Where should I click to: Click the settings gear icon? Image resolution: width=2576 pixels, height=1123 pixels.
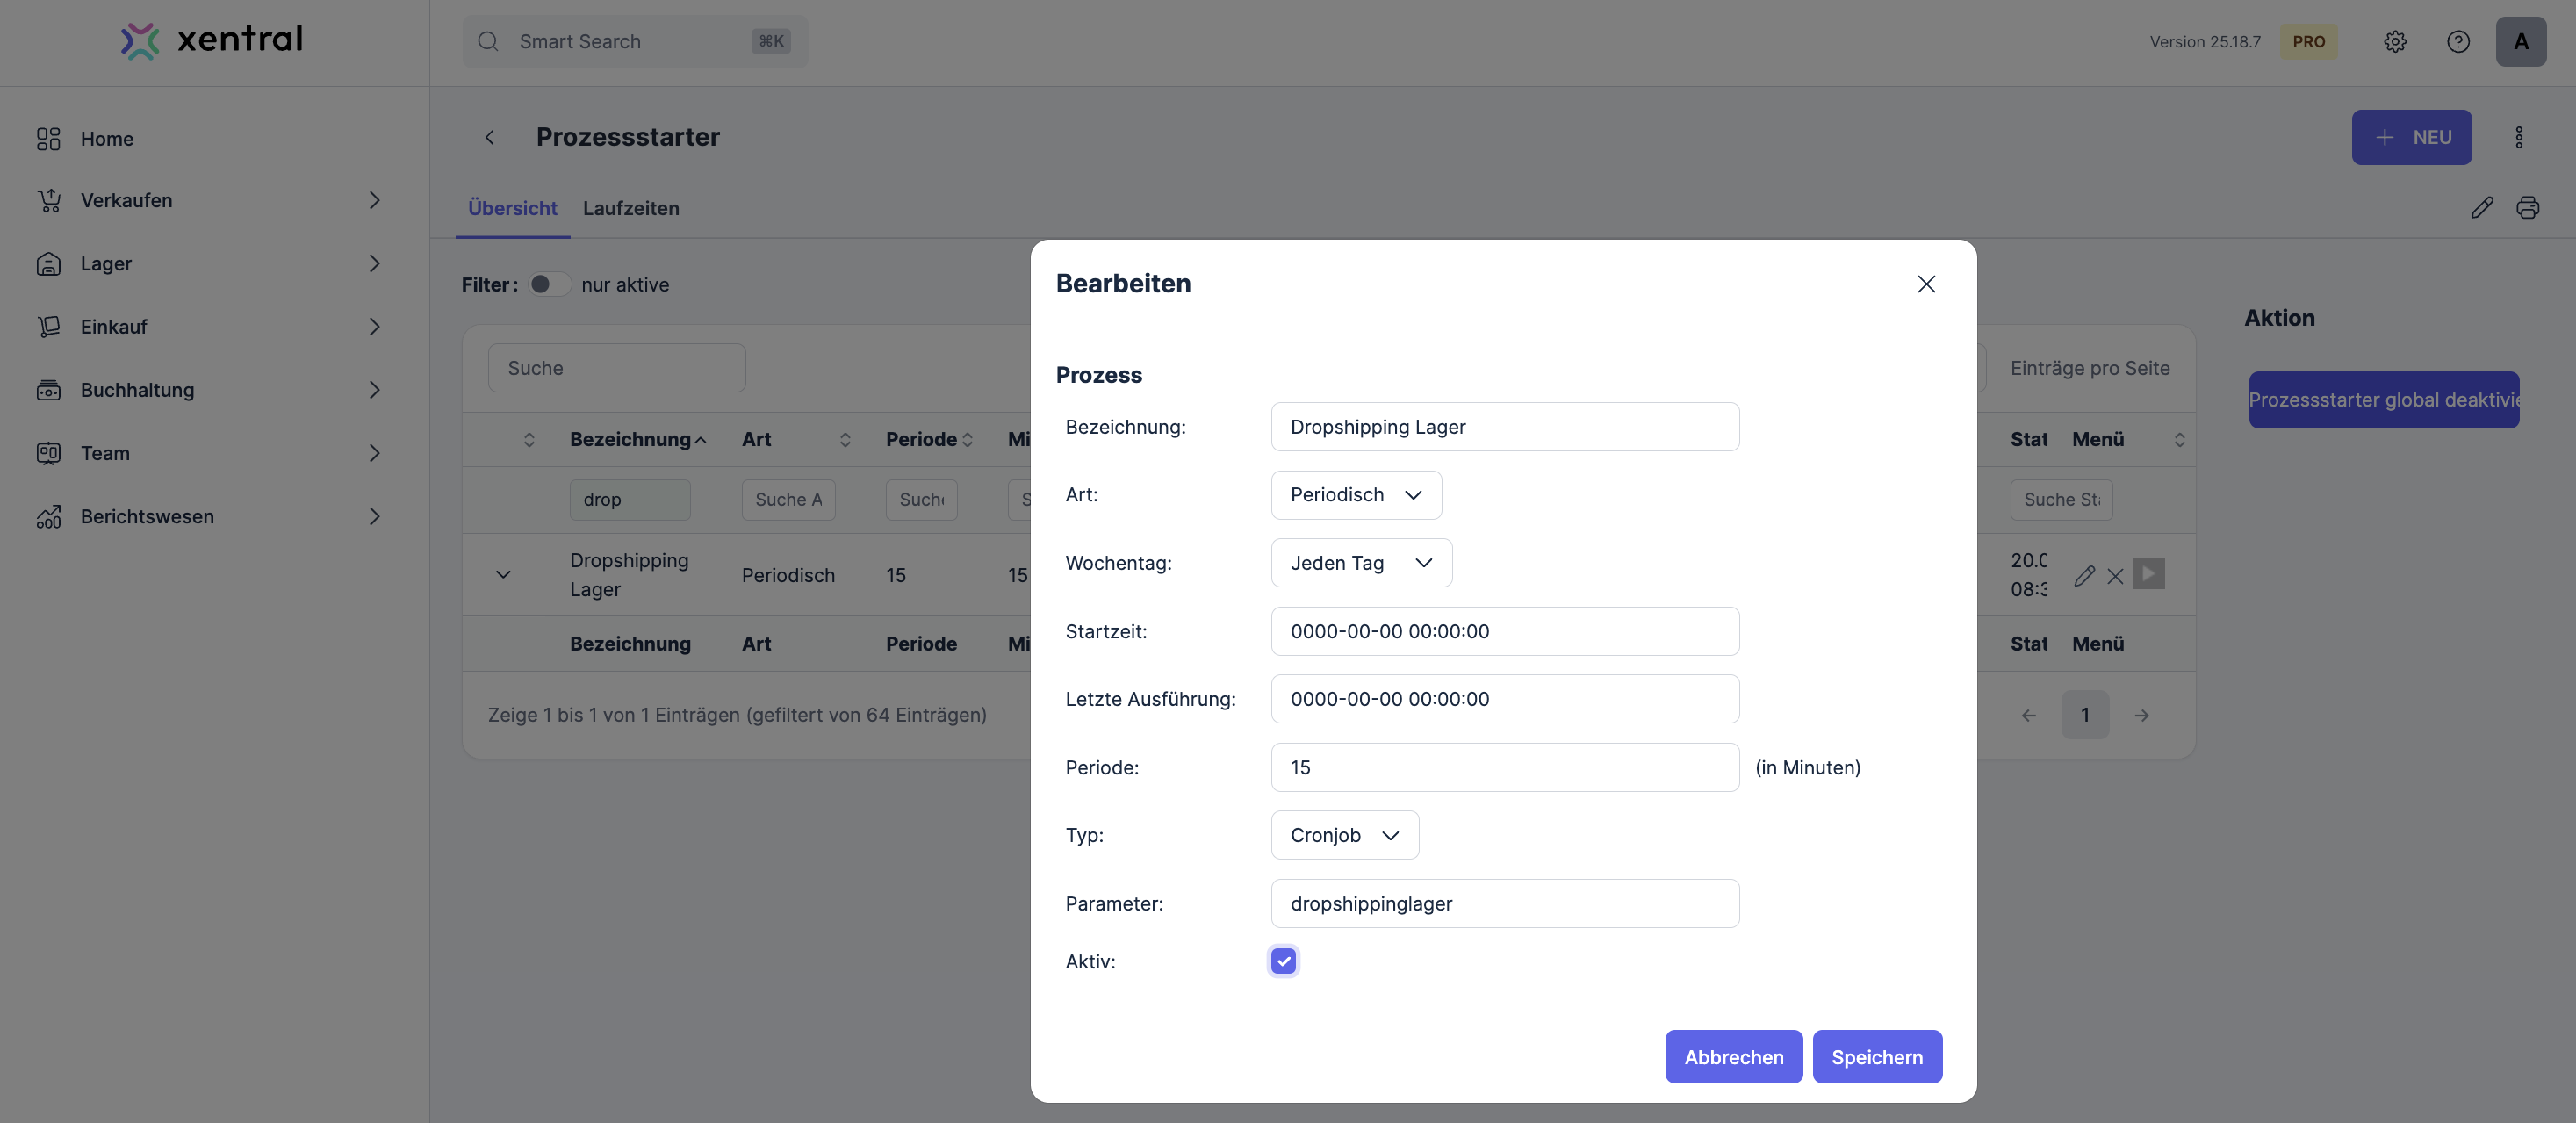click(2394, 41)
